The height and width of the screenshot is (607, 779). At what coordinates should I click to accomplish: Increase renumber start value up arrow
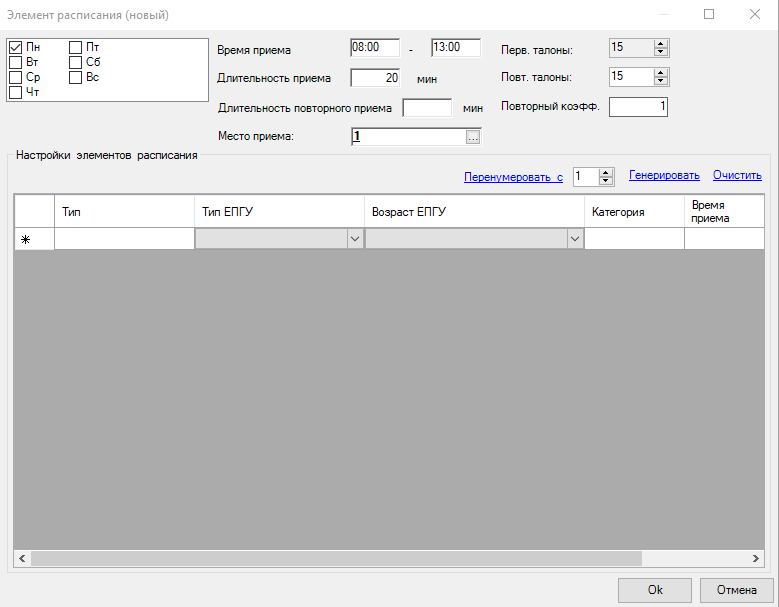pyautogui.click(x=606, y=173)
